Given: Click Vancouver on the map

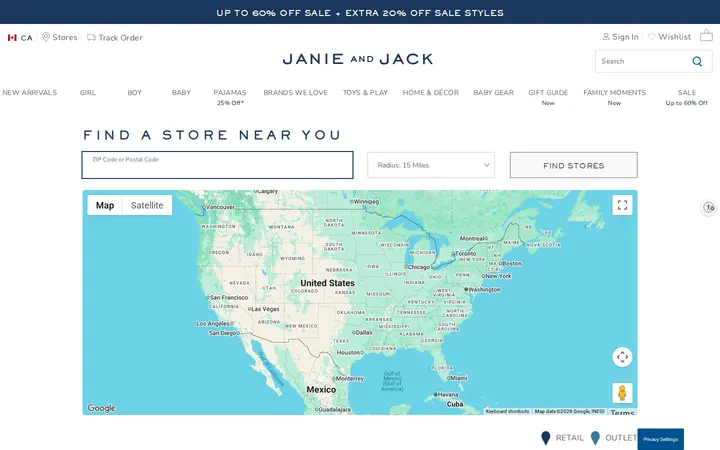Looking at the screenshot, I should coord(220,207).
